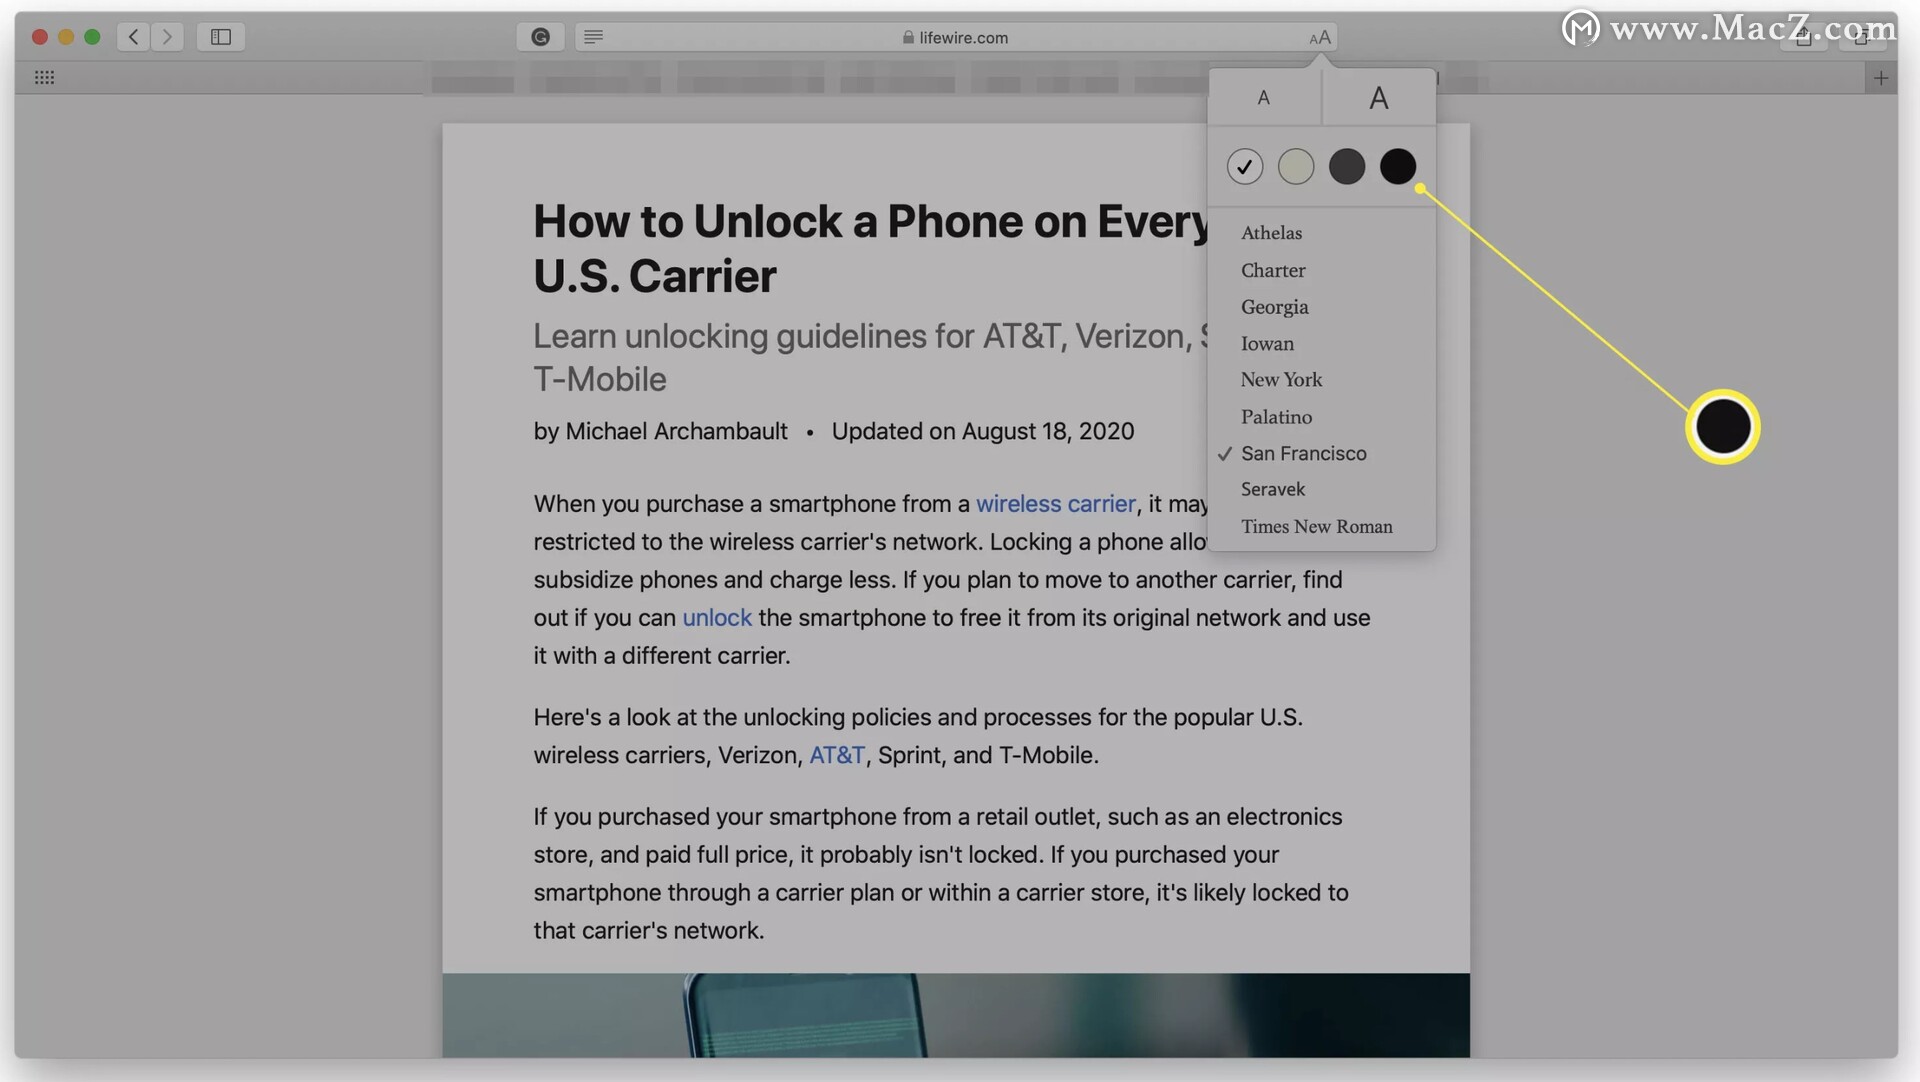Click the 'wireless carrier' hyperlink
Screen dimensions: 1920x1082
click(1055, 503)
